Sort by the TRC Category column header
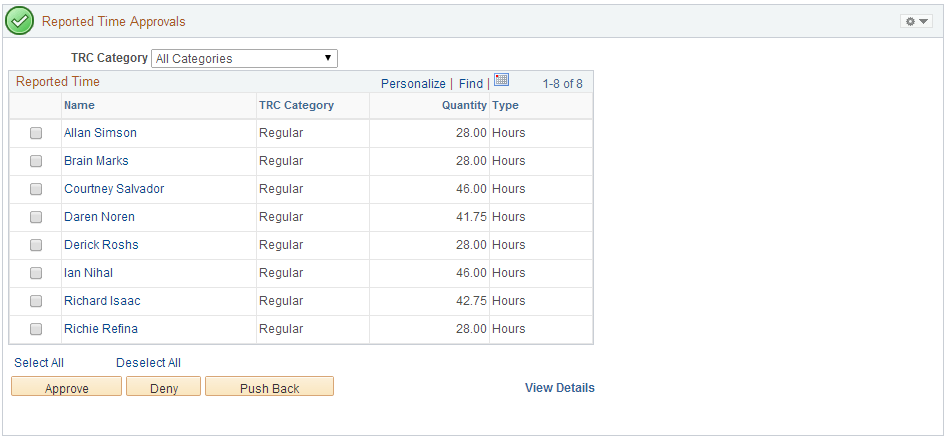 [x=296, y=105]
